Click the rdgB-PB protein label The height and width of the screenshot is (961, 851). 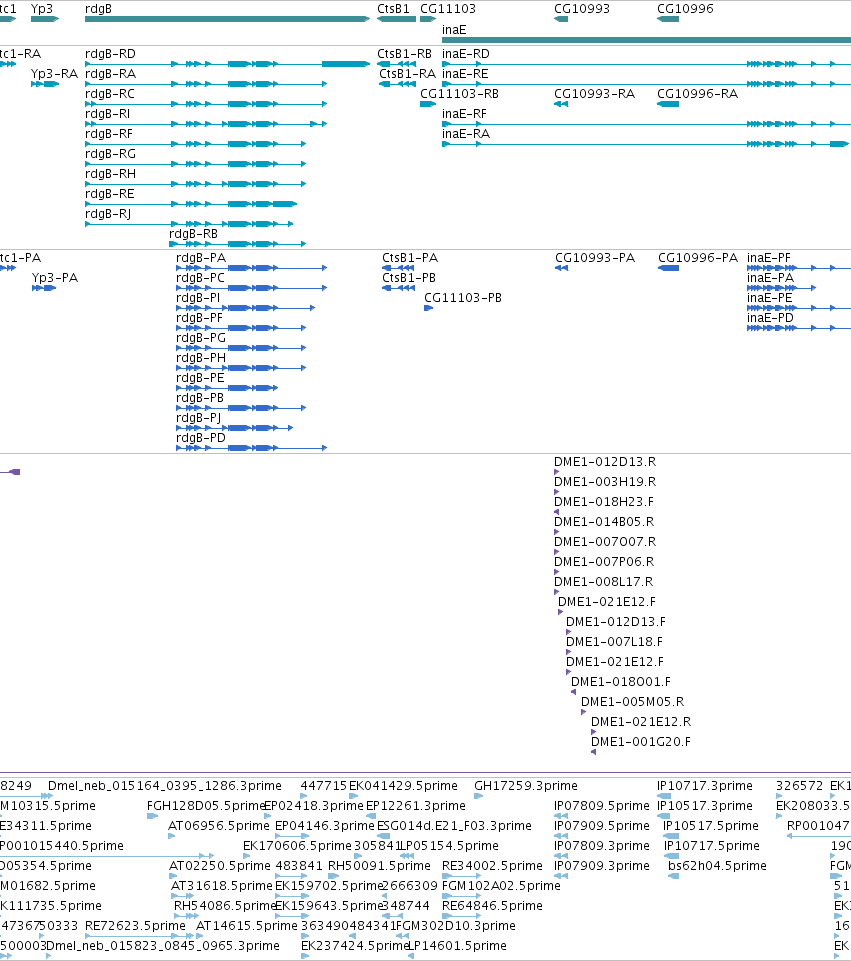[x=200, y=398]
